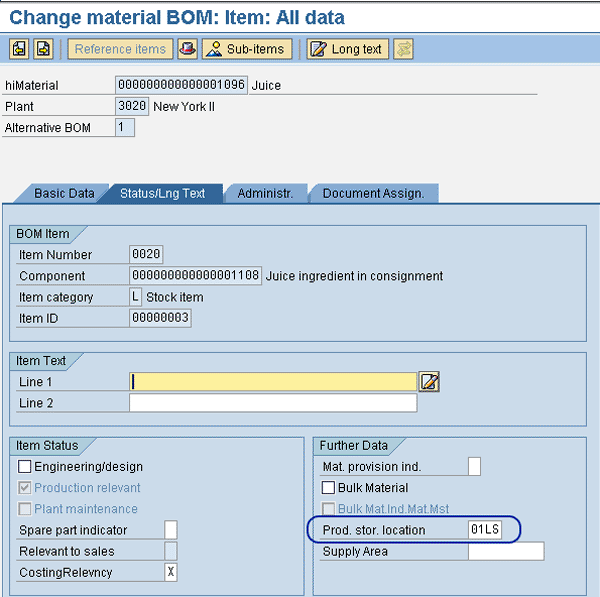Open the Long text editor from toolbar

coord(347,49)
